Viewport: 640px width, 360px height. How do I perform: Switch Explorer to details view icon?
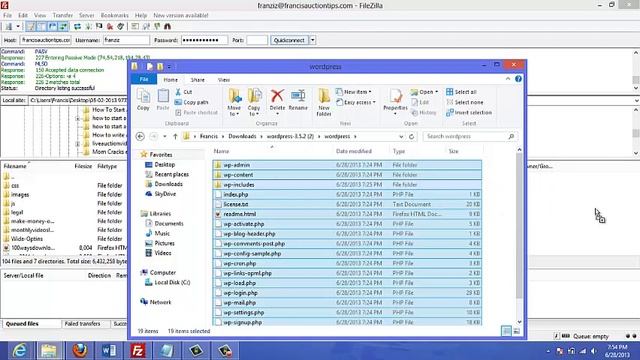tap(506, 331)
